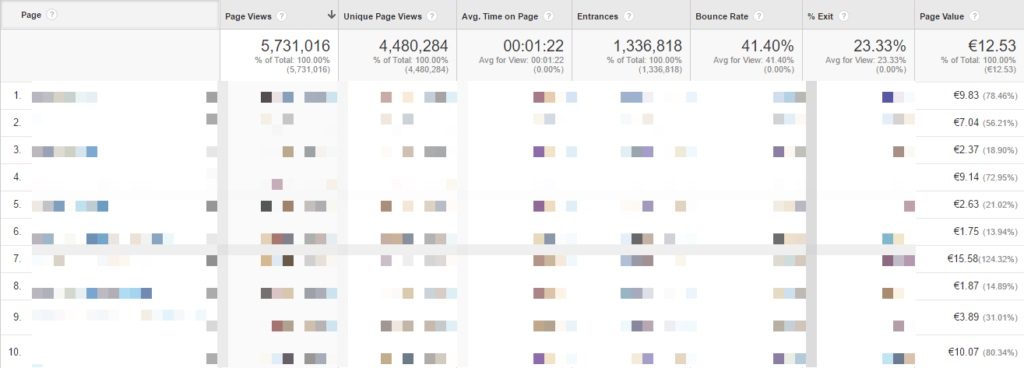The image size is (1024, 368).
Task: Sort table by Bounce Rate column
Action: tap(722, 16)
